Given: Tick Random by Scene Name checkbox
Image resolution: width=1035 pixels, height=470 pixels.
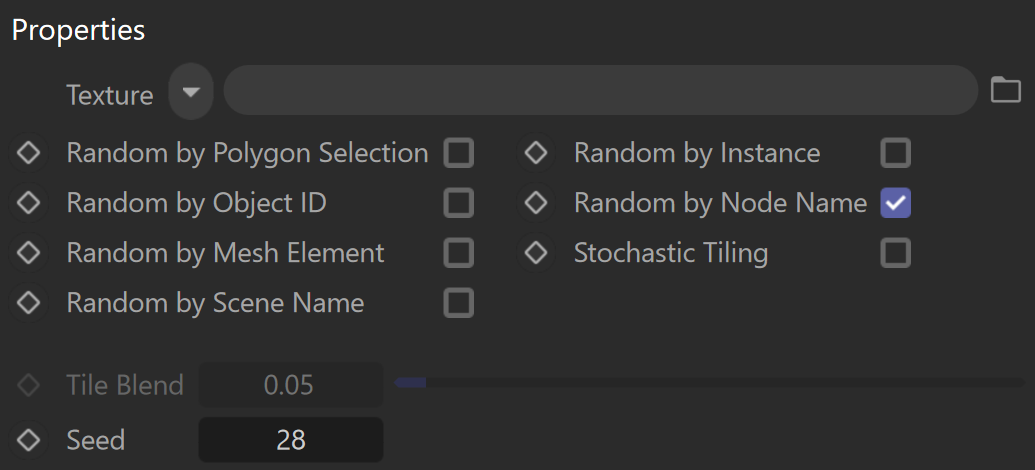Looking at the screenshot, I should [459, 303].
